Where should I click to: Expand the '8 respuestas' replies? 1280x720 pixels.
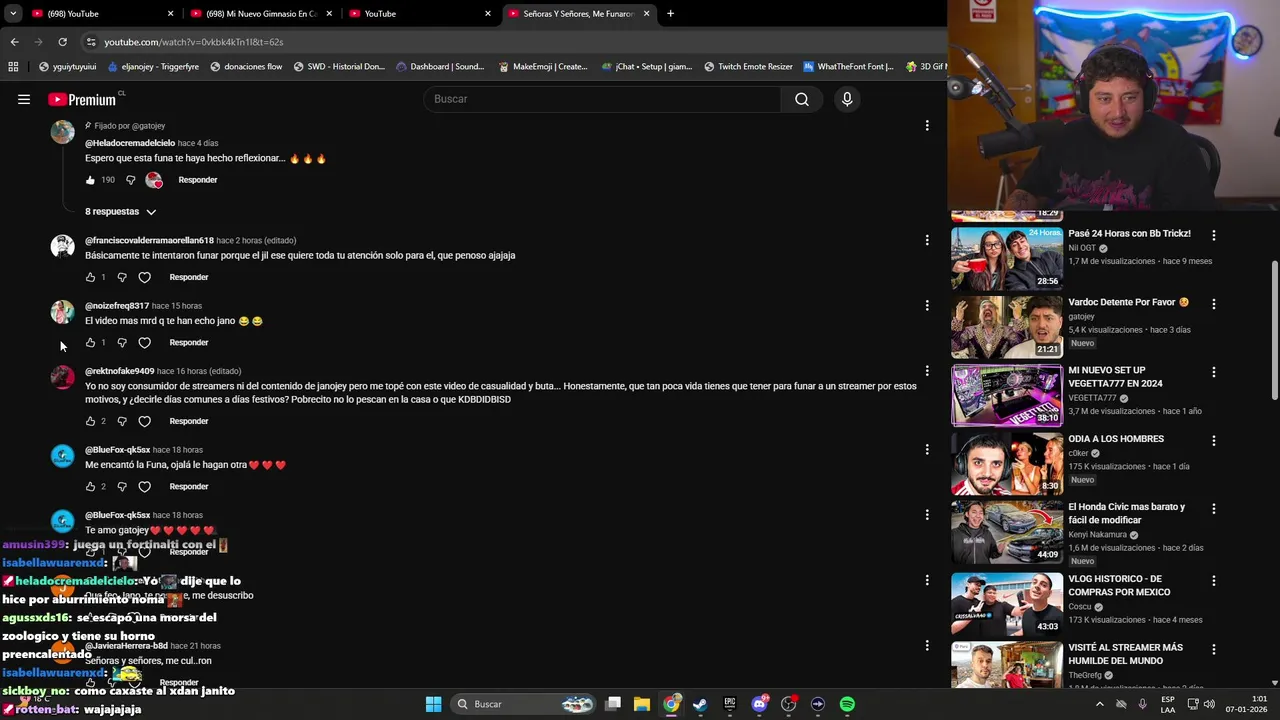click(x=120, y=211)
